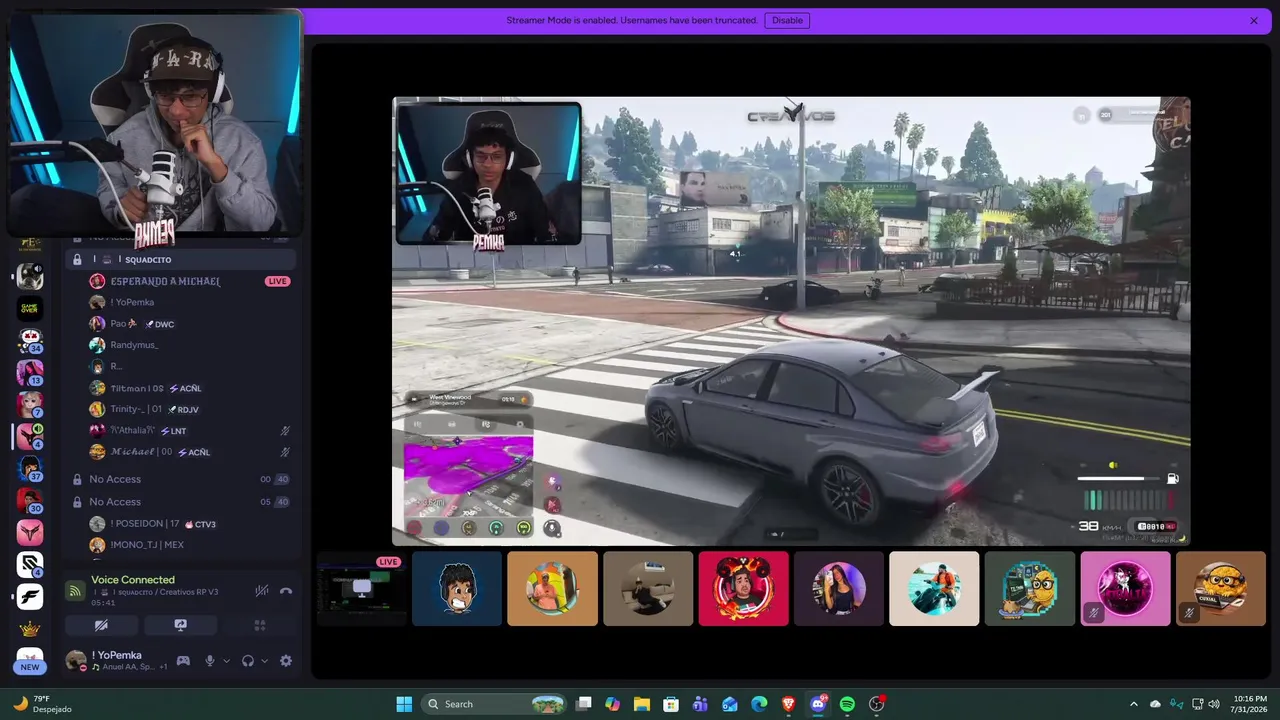Screen dimensions: 1280x720
Task: Open the activities launcher button
Action: click(x=260, y=625)
